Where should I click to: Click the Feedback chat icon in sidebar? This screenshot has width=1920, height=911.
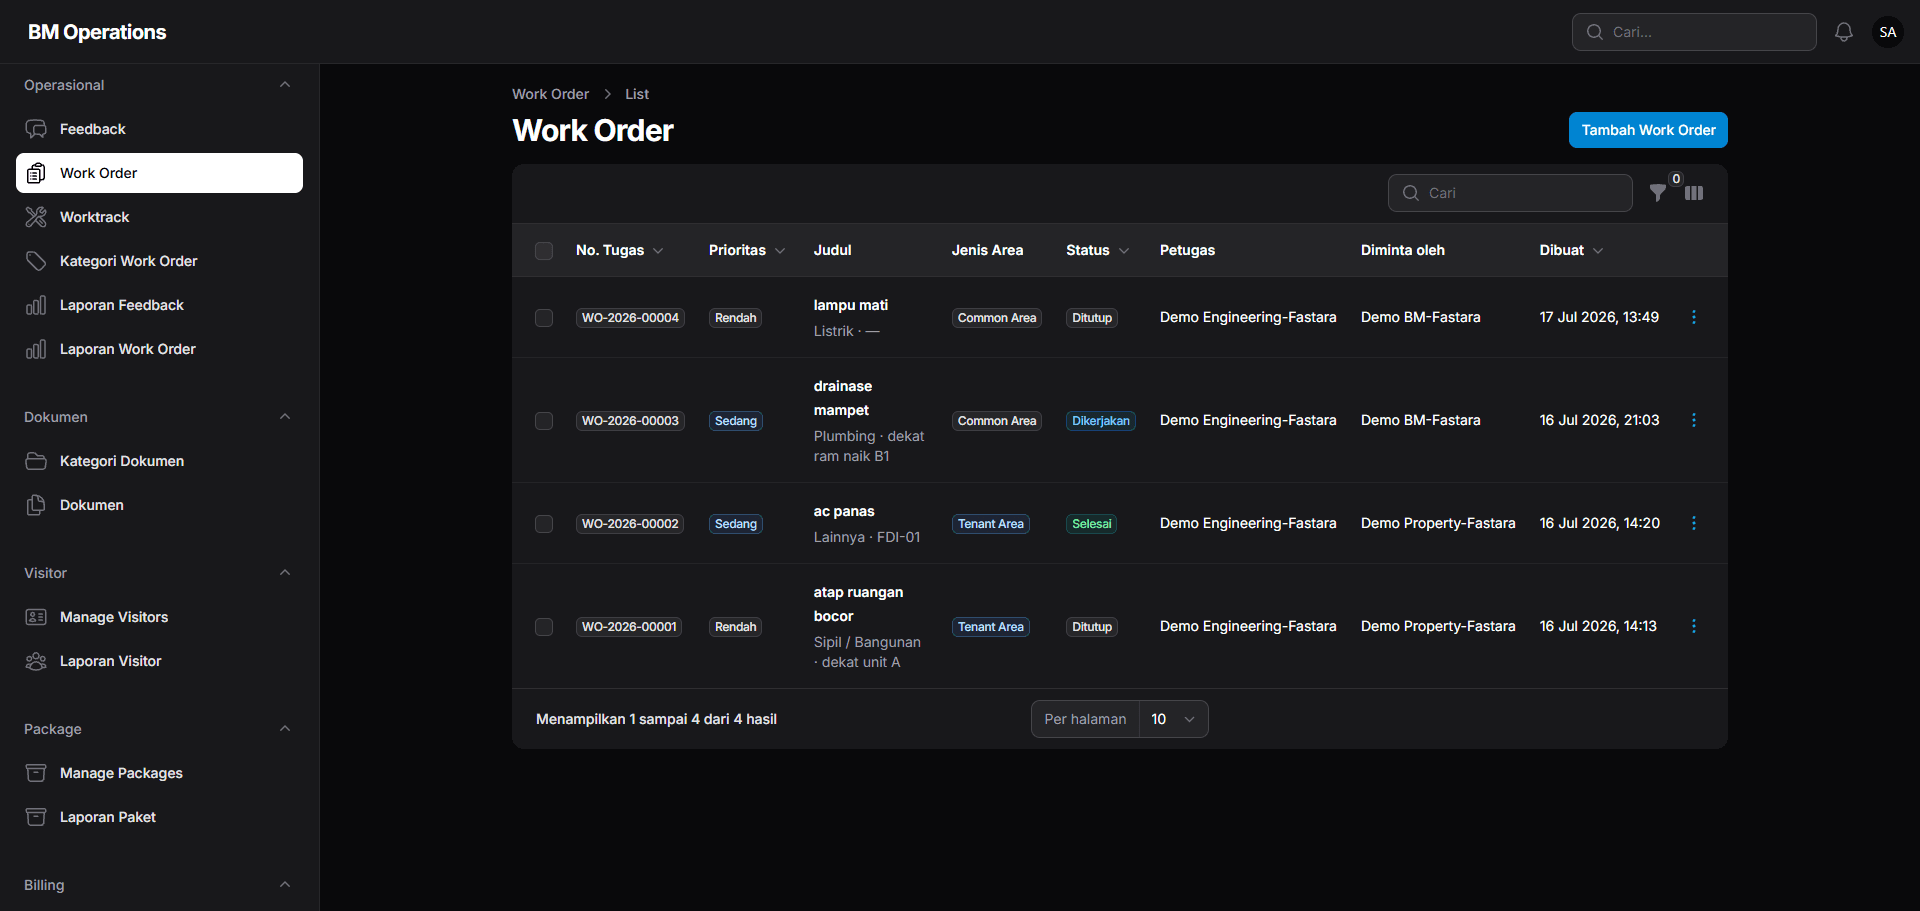pyautogui.click(x=36, y=129)
